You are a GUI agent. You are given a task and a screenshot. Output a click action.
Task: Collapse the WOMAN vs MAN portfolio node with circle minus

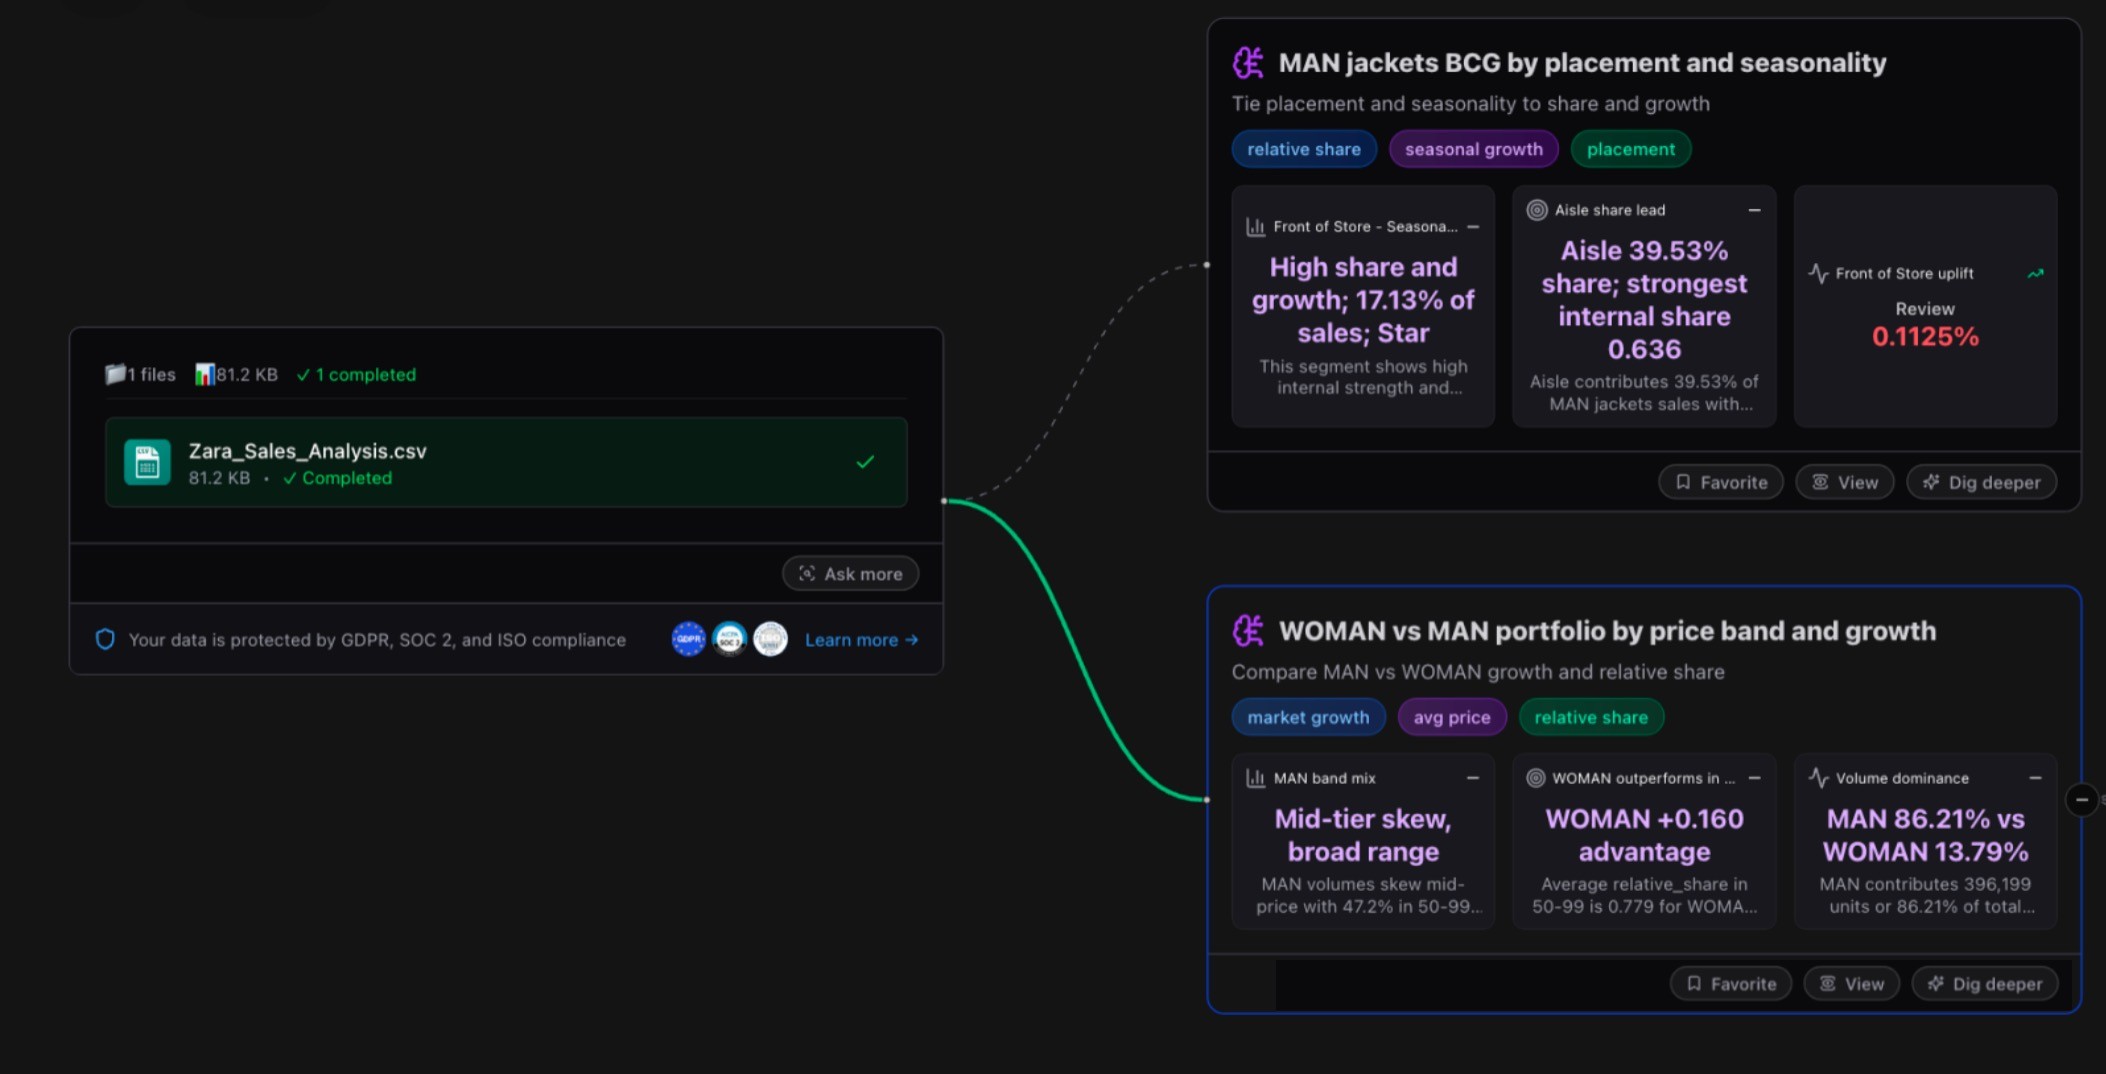tap(2081, 799)
